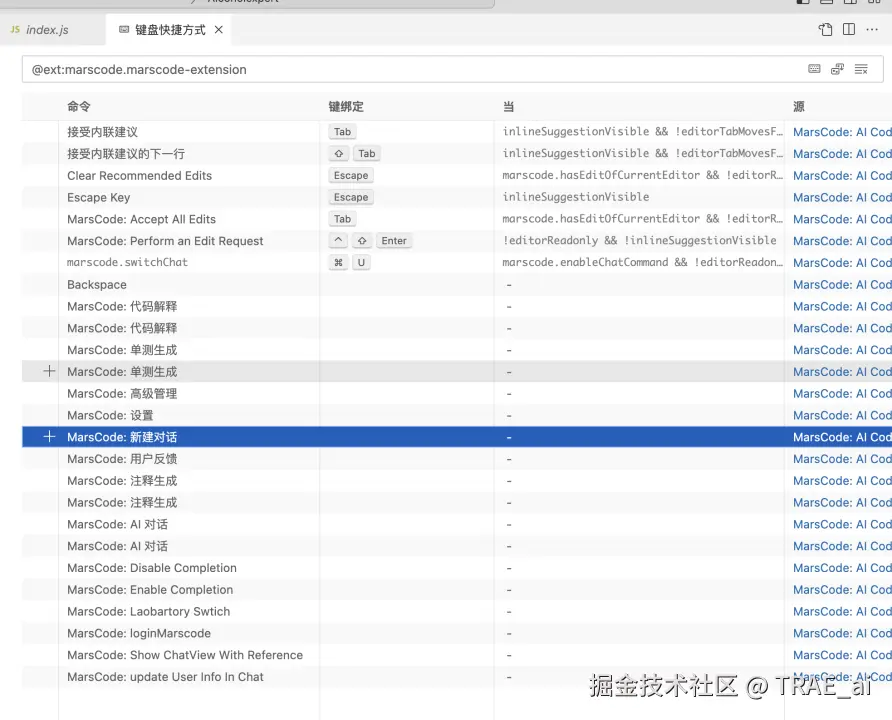892x720 pixels.
Task: Enable Record Keys with the keyboard icon
Action: click(814, 68)
